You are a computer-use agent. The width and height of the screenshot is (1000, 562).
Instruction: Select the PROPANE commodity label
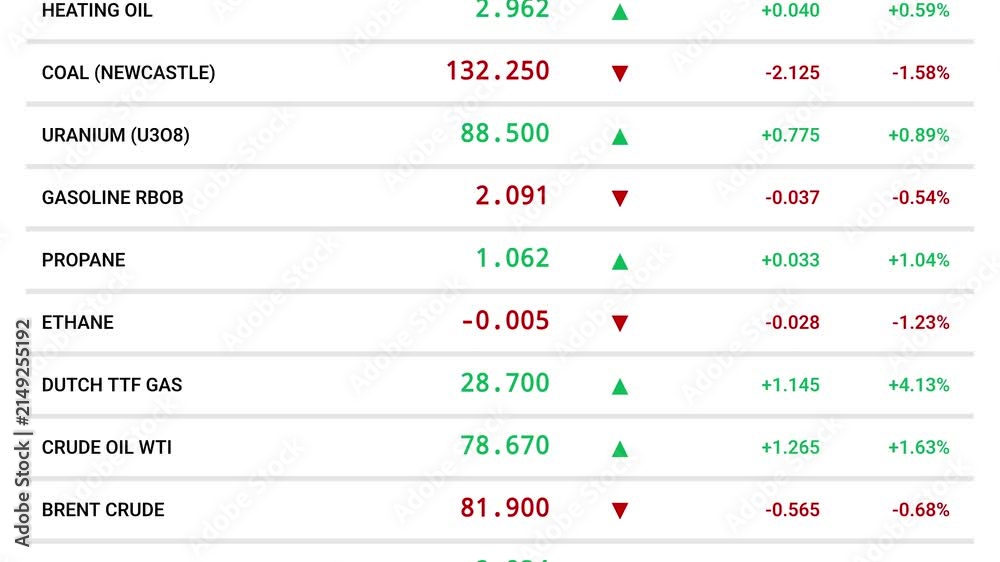[x=84, y=260]
